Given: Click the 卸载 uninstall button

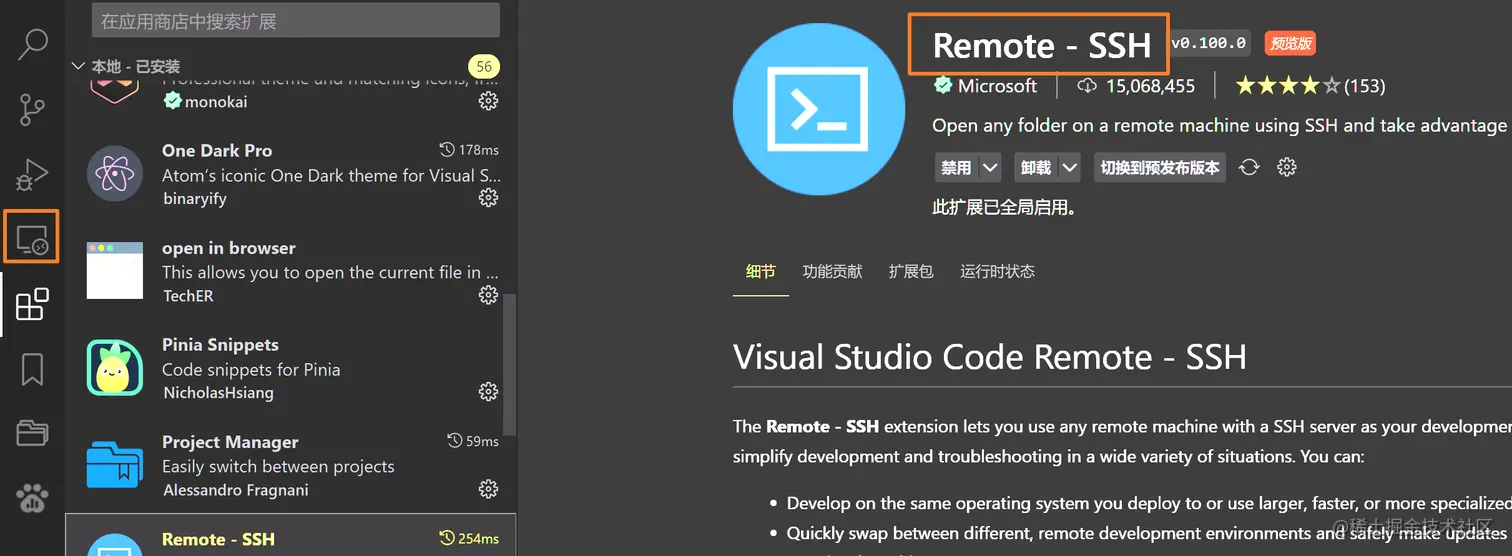Looking at the screenshot, I should pyautogui.click(x=1036, y=167).
